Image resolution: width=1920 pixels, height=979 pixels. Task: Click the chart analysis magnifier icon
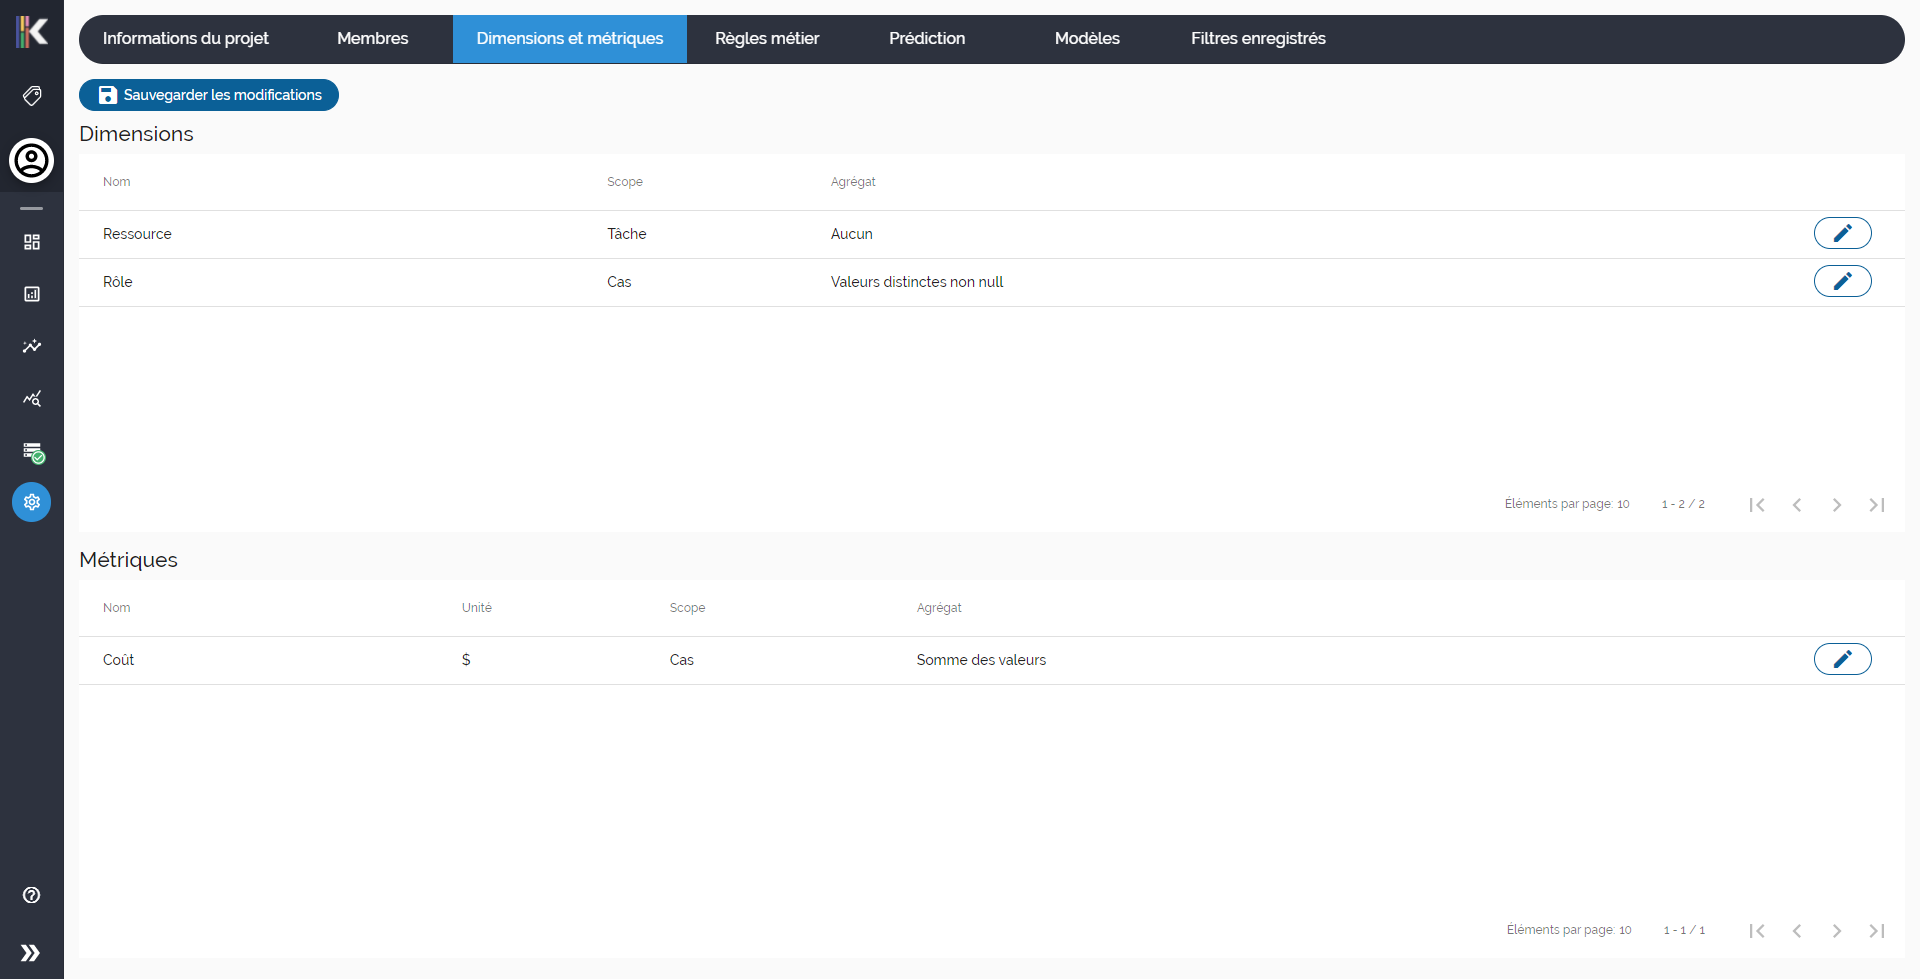[x=31, y=398]
